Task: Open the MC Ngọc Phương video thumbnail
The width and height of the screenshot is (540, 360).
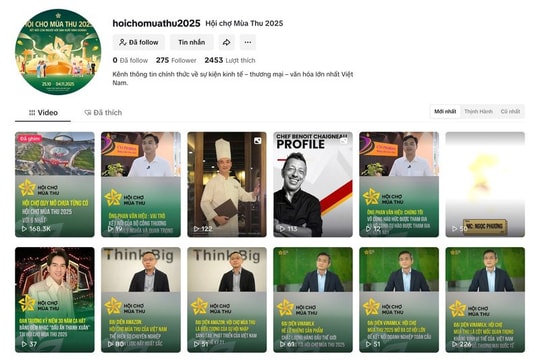Action: pyautogui.click(x=485, y=184)
